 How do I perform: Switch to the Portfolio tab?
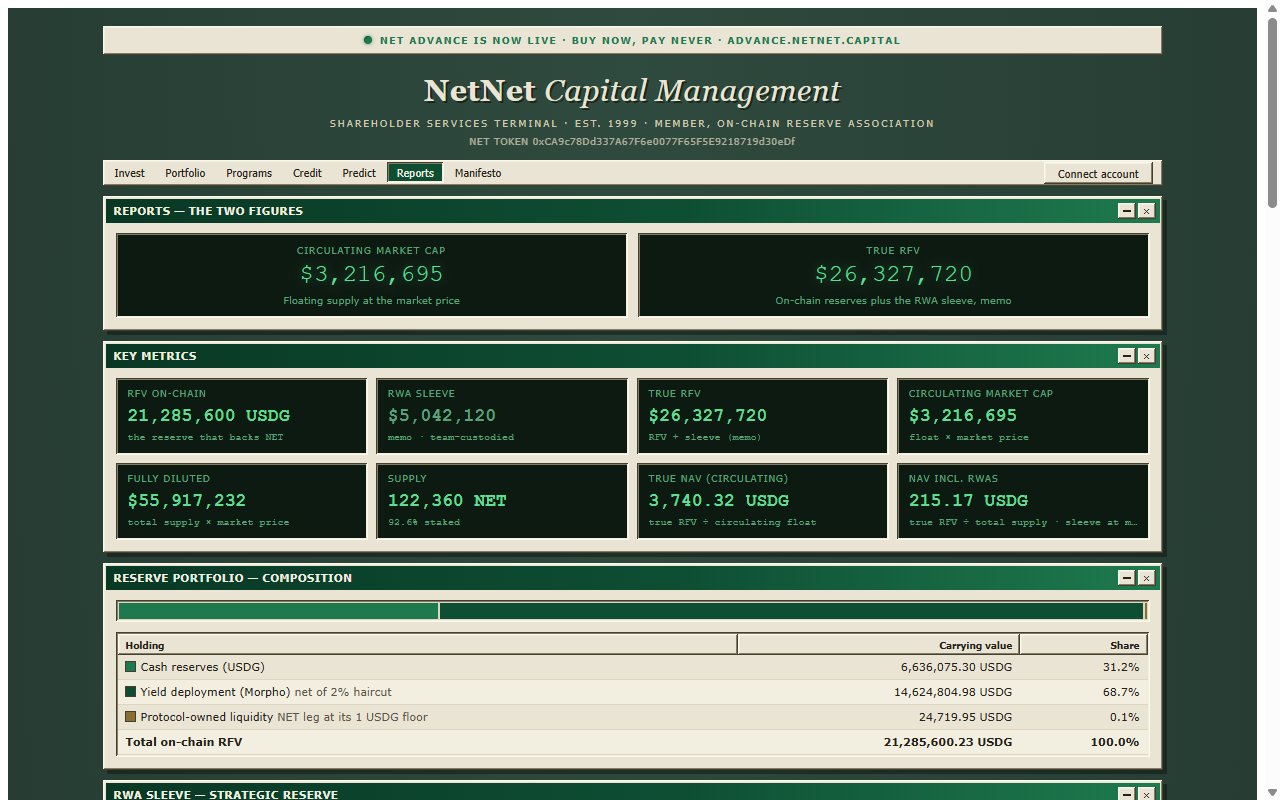pos(185,173)
